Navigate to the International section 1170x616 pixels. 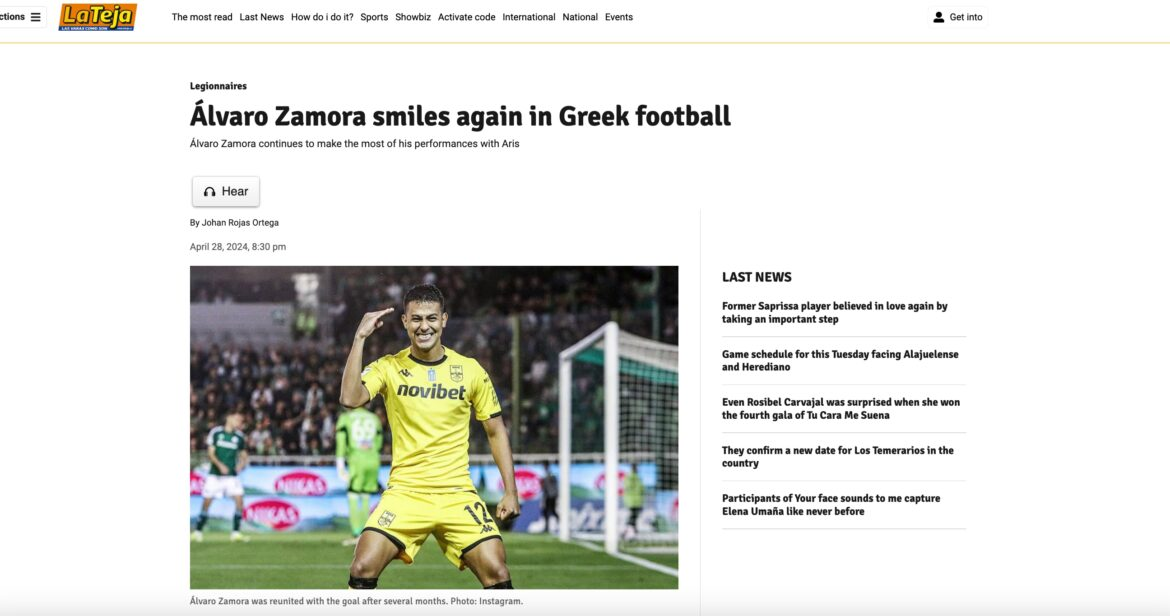(x=529, y=17)
